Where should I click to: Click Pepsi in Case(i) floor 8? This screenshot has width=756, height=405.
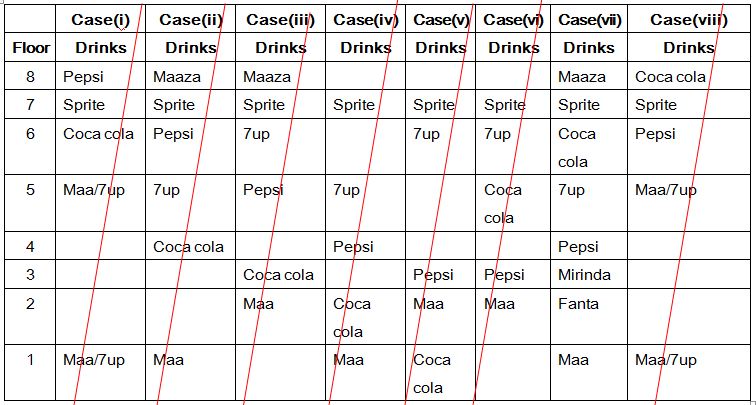83,76
